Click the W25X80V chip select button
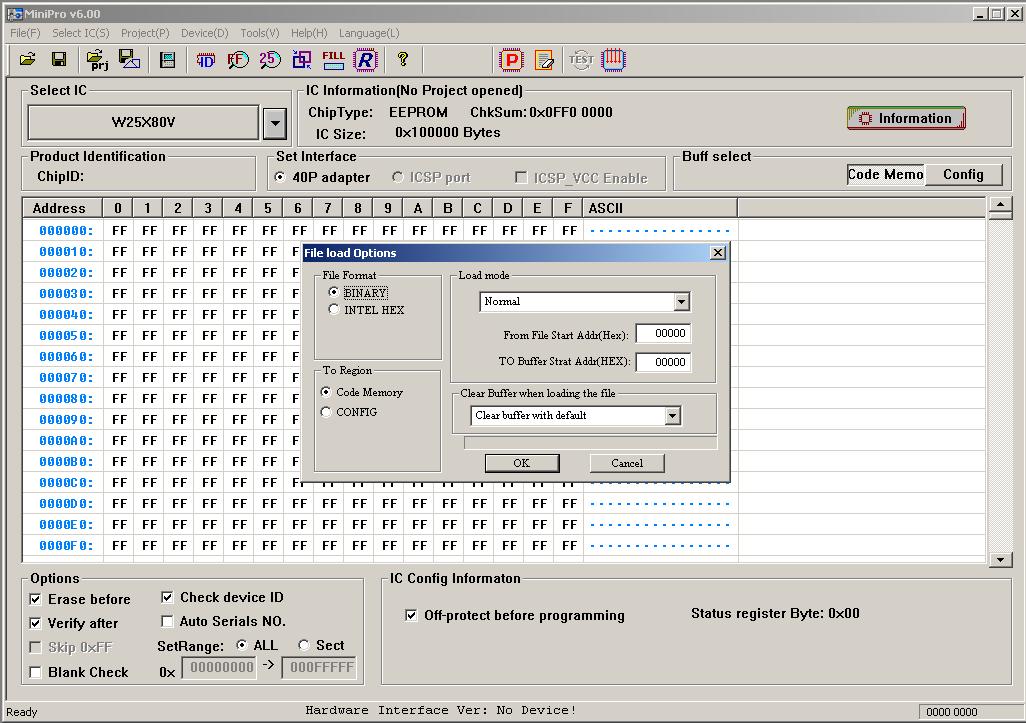Screen dimensions: 1026x723 pyautogui.click(x=143, y=122)
